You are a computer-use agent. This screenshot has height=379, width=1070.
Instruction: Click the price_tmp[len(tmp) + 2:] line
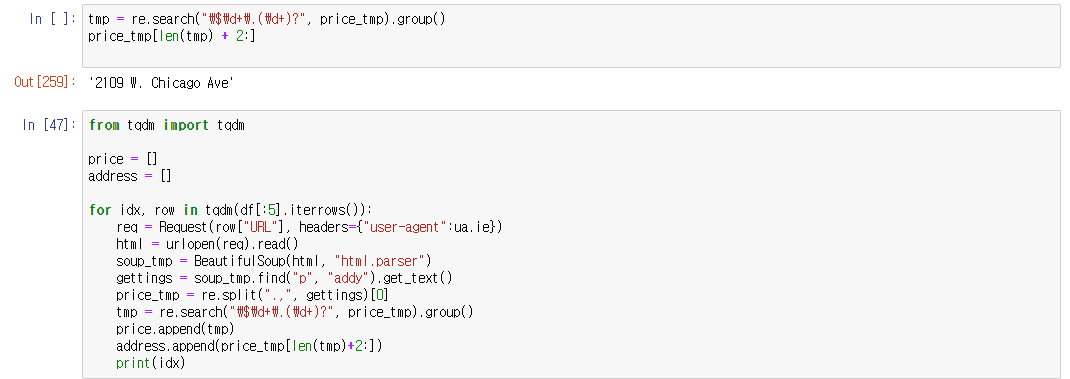[x=172, y=36]
